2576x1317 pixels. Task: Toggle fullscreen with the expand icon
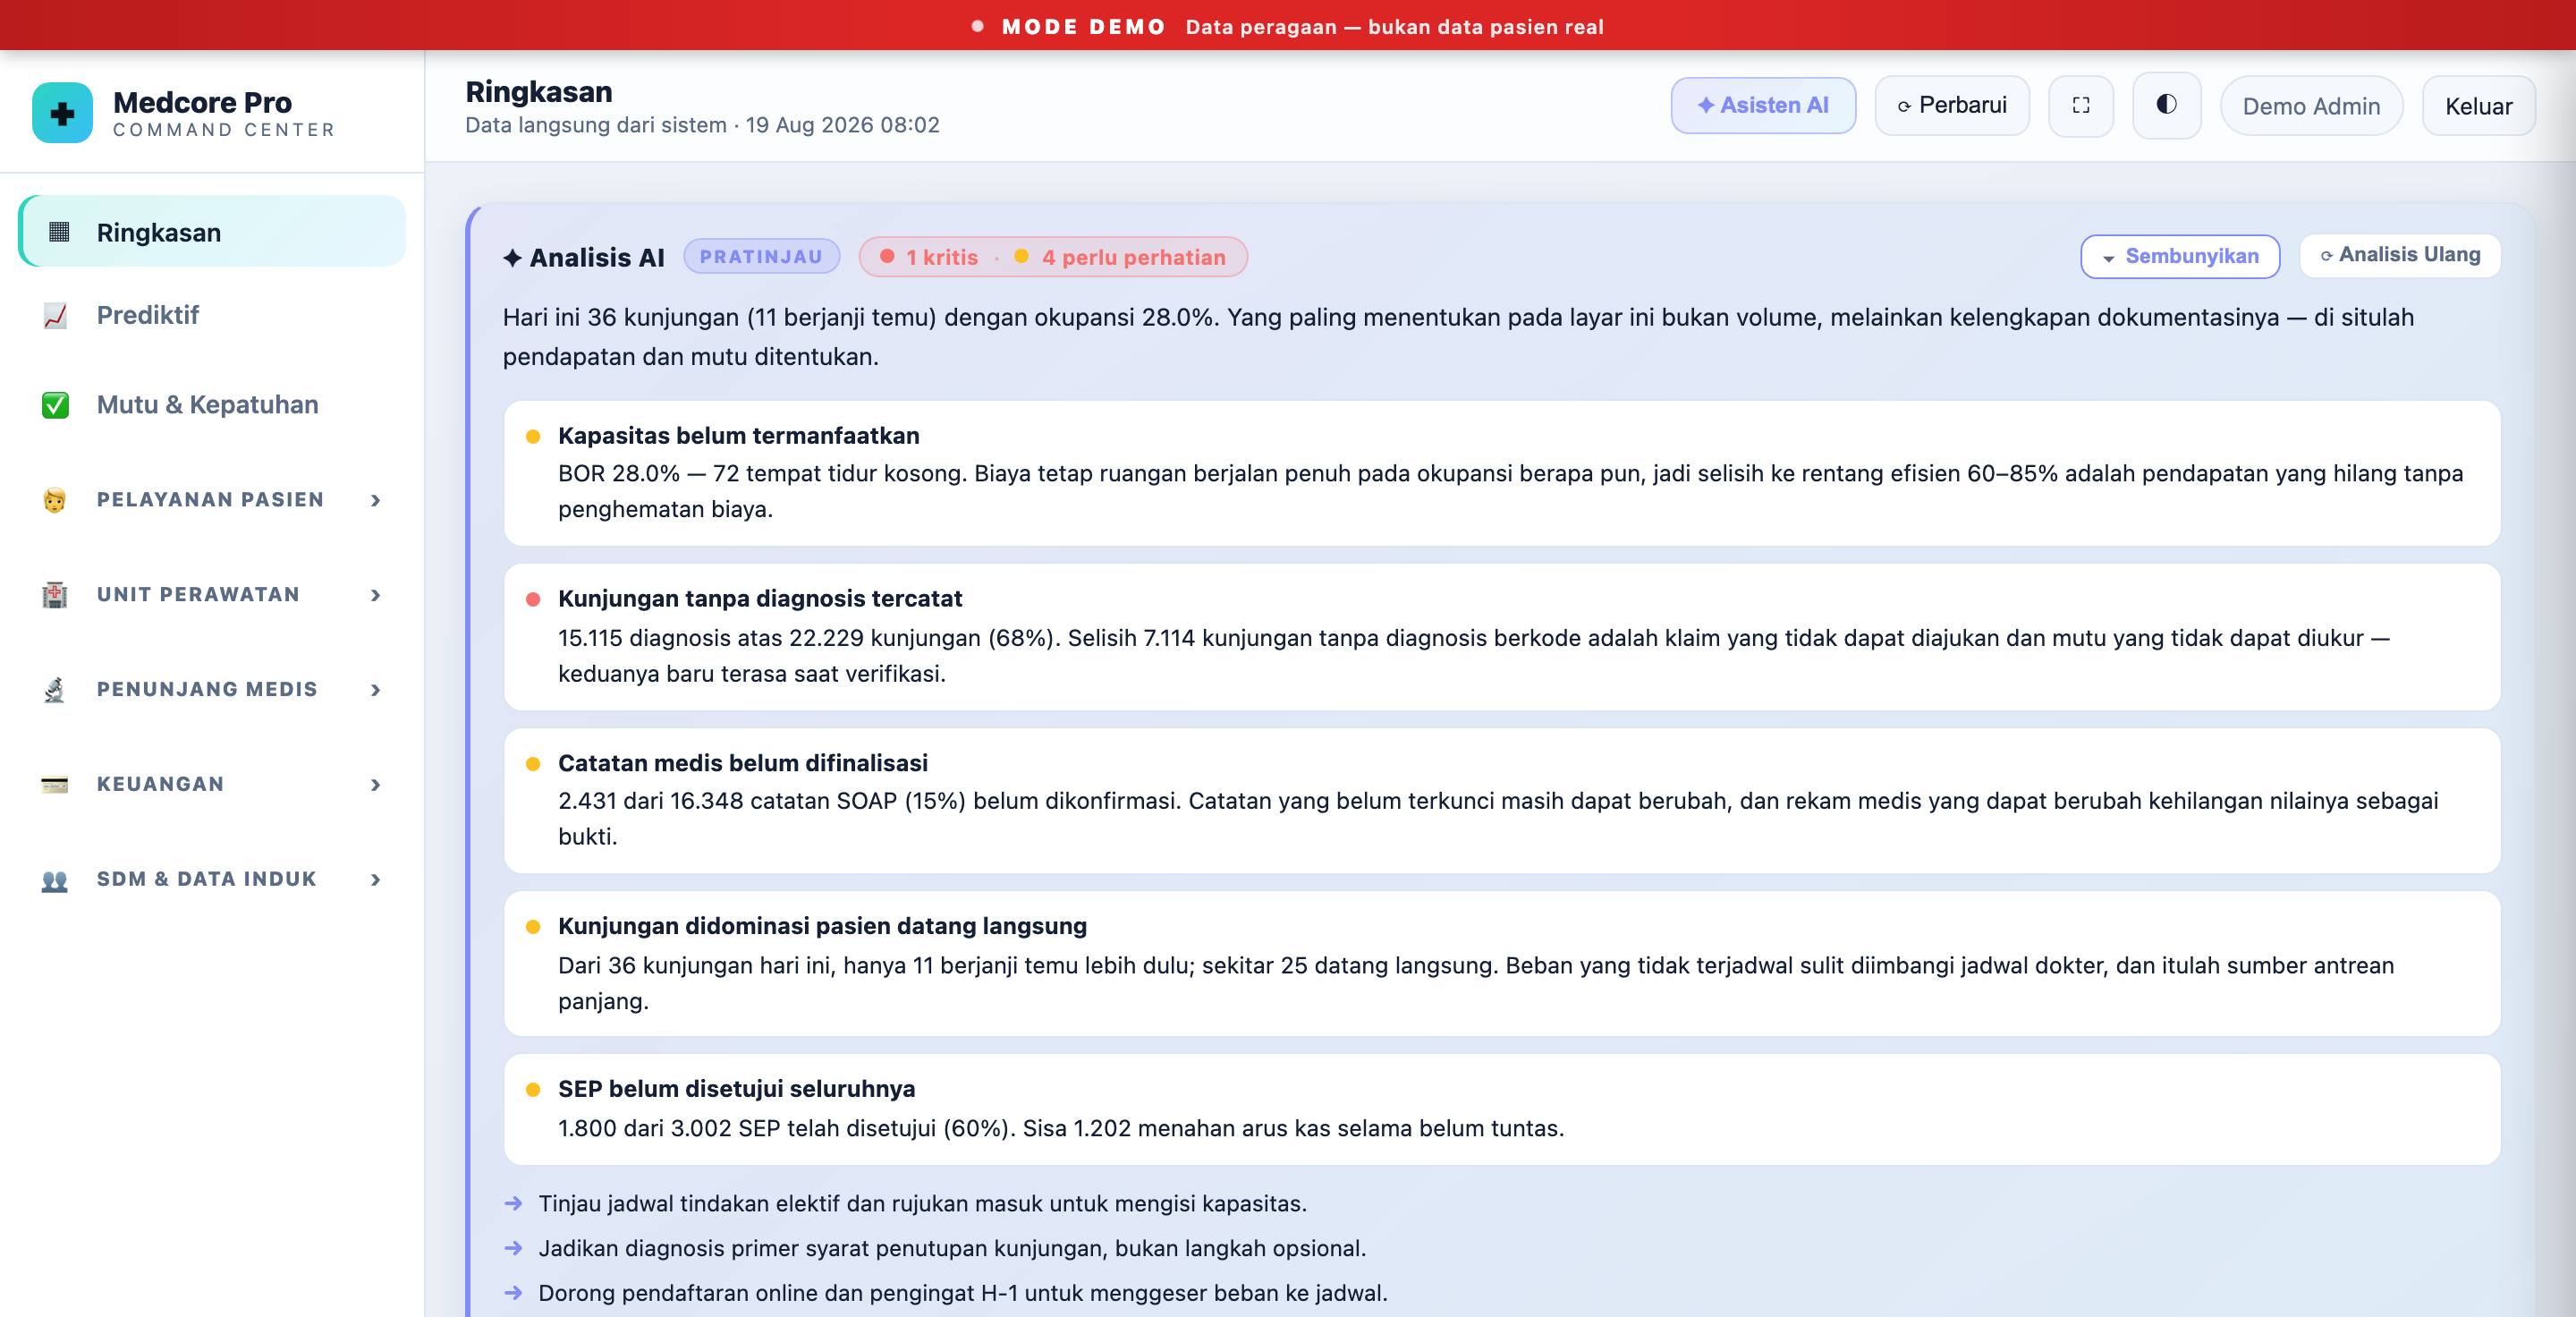coord(2080,106)
